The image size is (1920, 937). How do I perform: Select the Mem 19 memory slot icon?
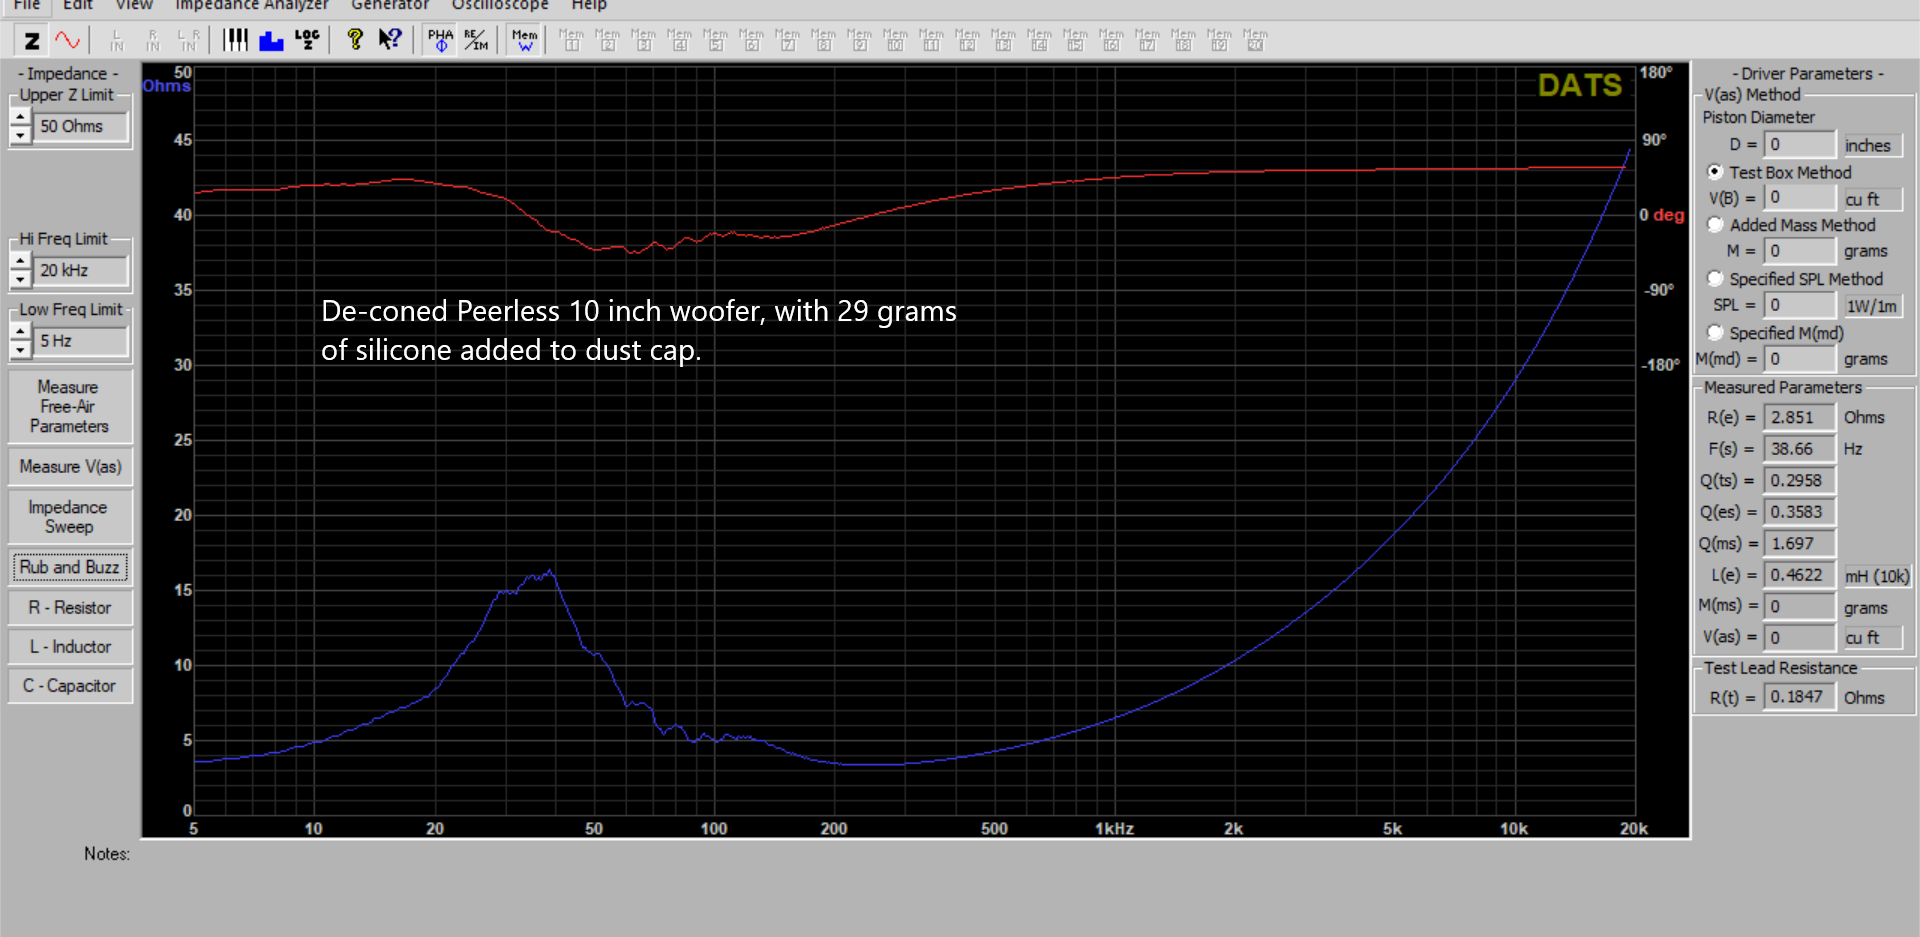click(x=1219, y=41)
